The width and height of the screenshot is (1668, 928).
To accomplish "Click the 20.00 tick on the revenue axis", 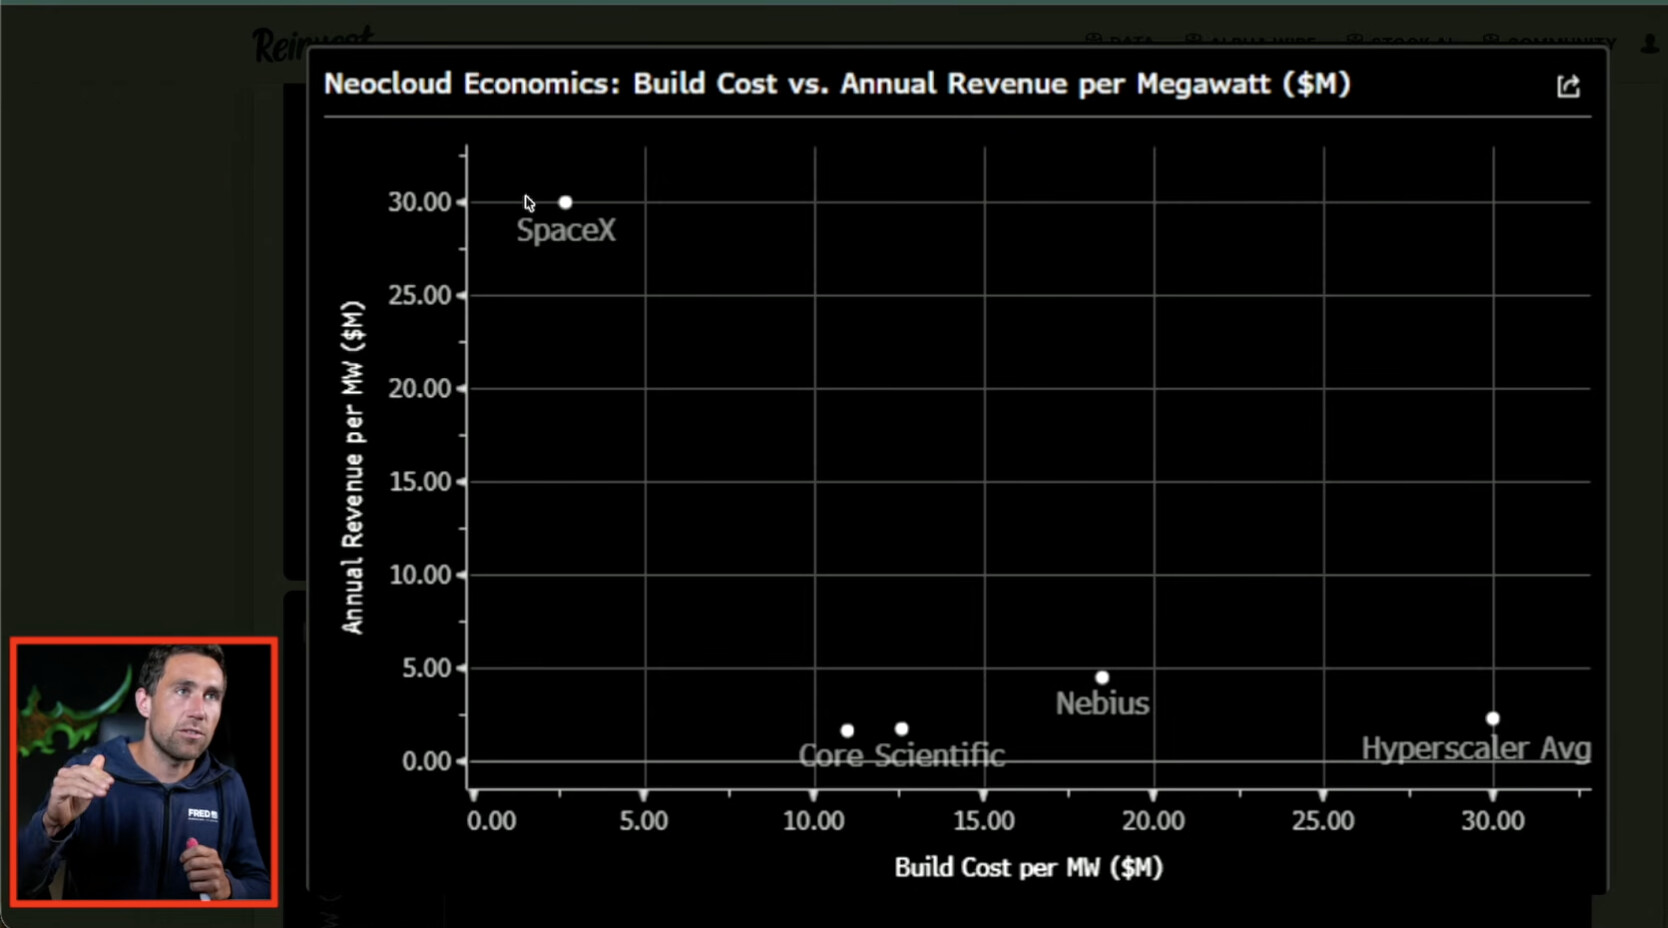I will pyautogui.click(x=420, y=388).
